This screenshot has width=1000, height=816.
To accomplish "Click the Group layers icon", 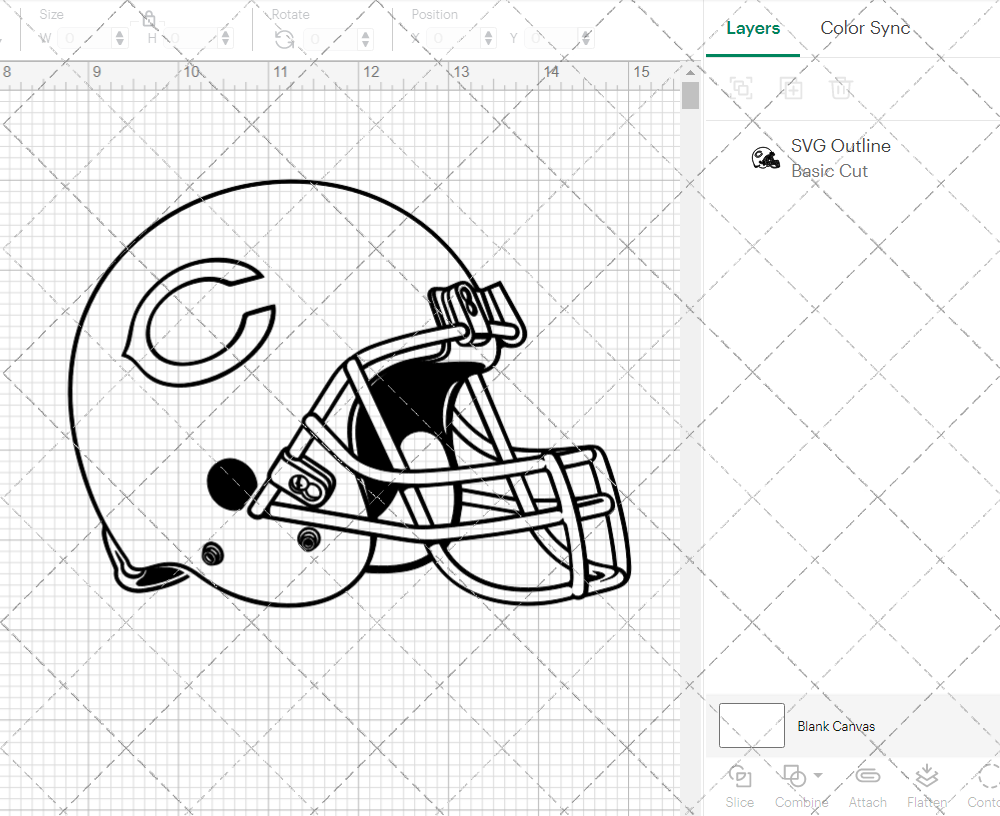I will point(741,87).
